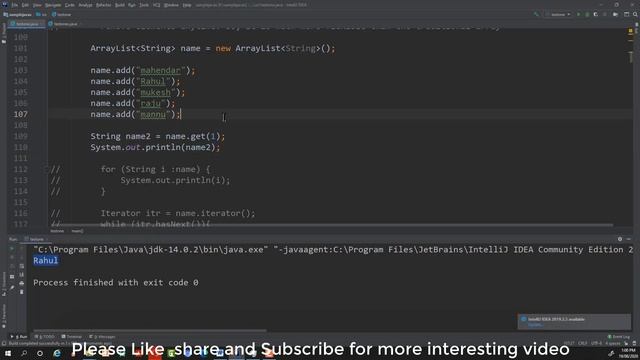Click the line 'name.add("Rahul");'

135,81
